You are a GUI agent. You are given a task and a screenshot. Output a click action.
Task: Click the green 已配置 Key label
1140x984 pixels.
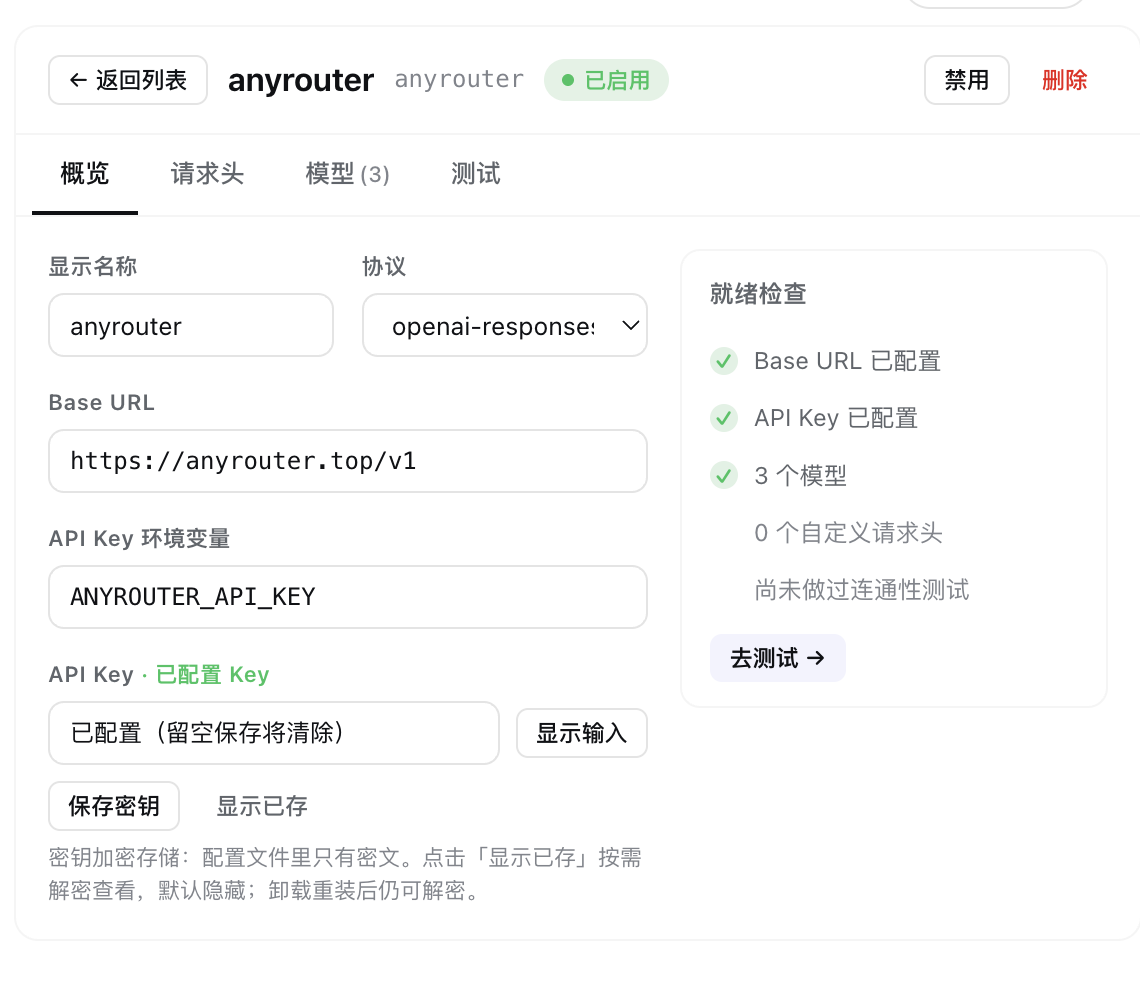click(212, 675)
